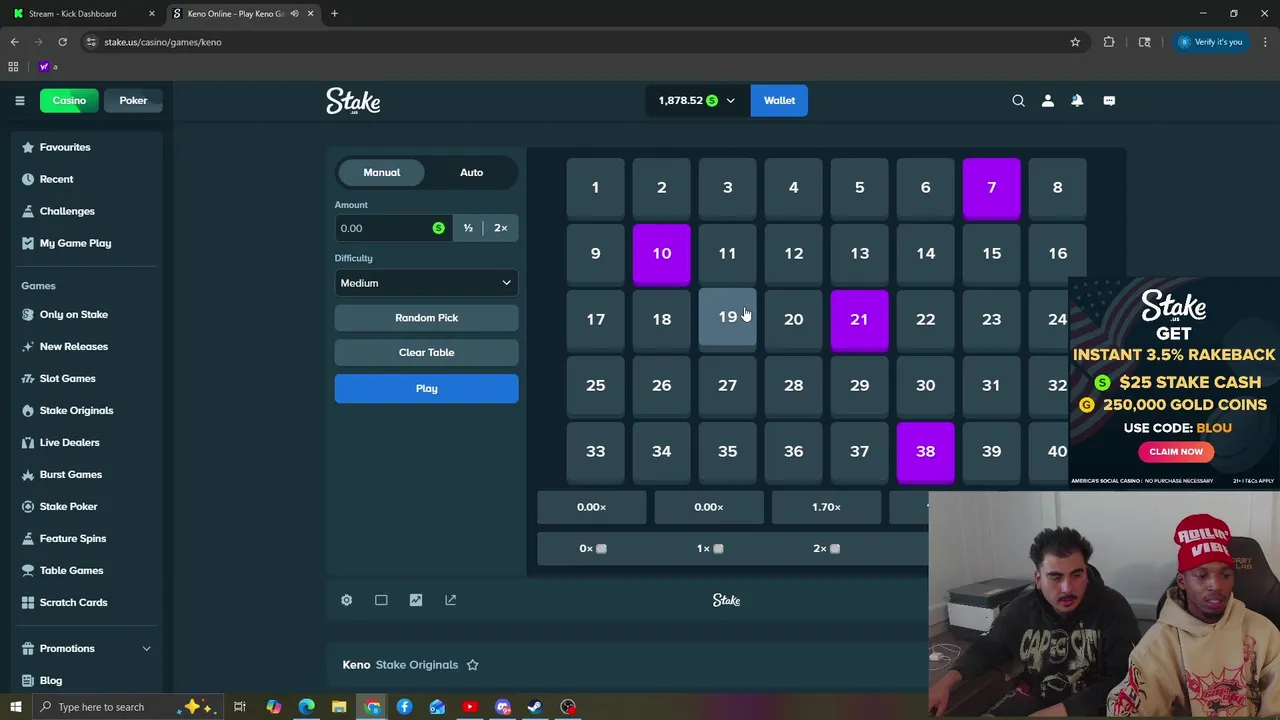Open Live Dealers in the sidebar
Viewport: 1280px width, 720px height.
(85, 442)
